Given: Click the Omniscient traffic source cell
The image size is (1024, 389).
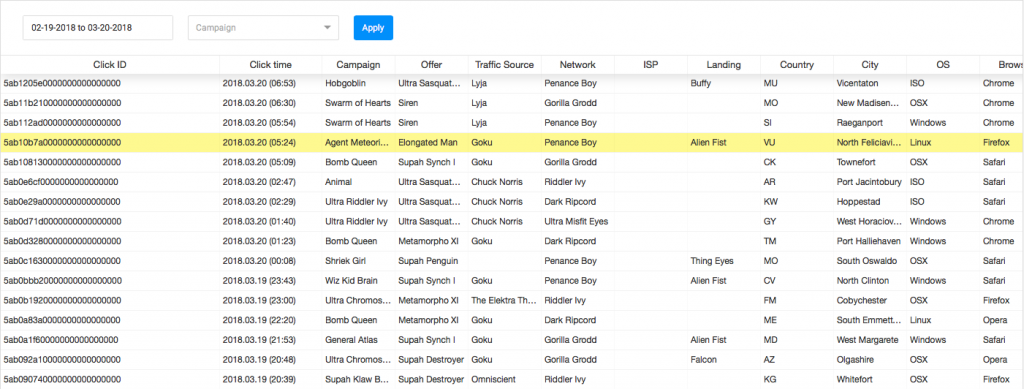Looking at the screenshot, I should coord(493,379).
